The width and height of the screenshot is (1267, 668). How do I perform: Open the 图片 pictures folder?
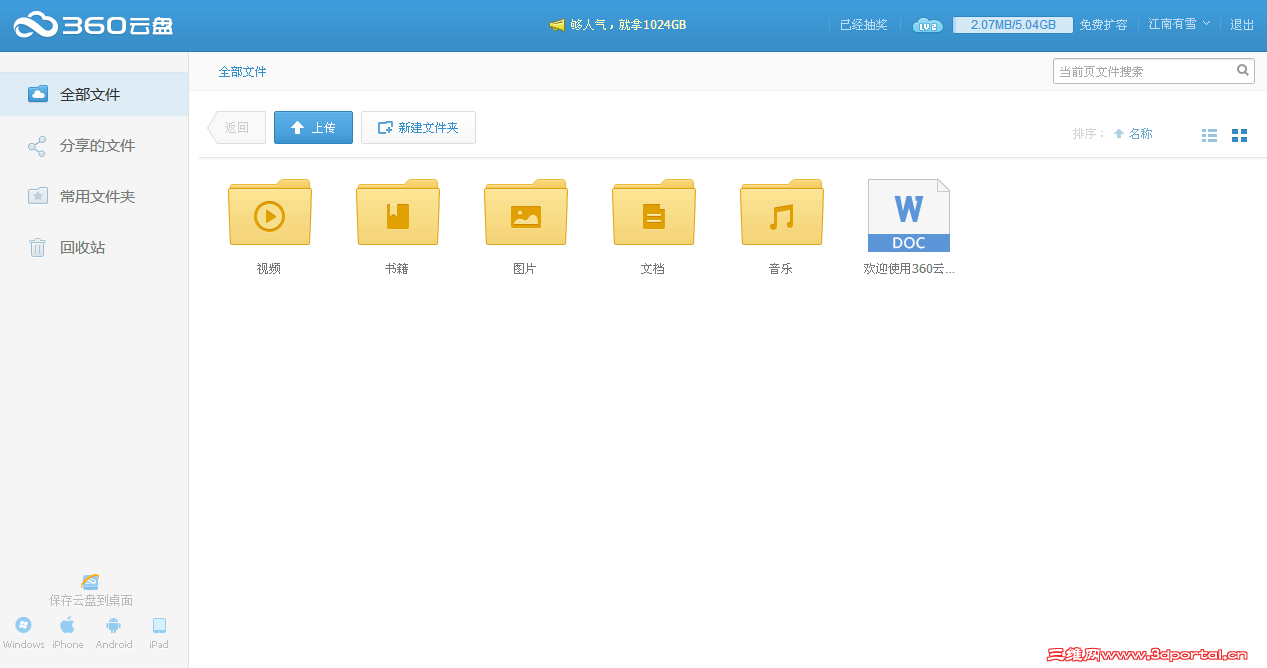coord(525,212)
